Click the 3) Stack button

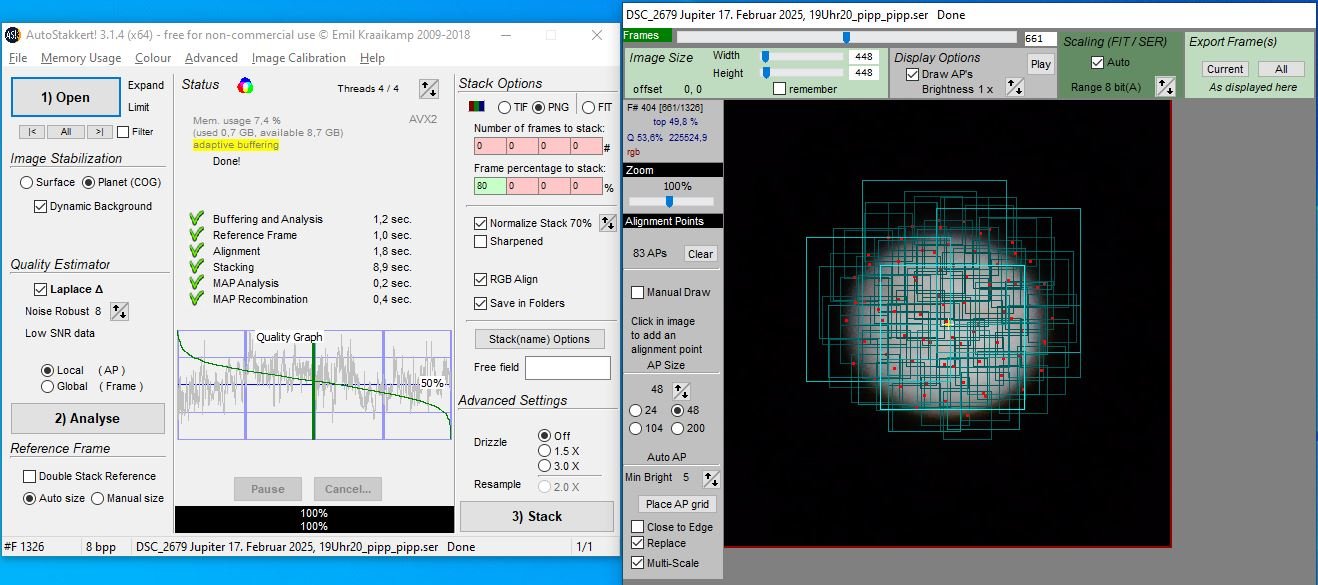537,516
